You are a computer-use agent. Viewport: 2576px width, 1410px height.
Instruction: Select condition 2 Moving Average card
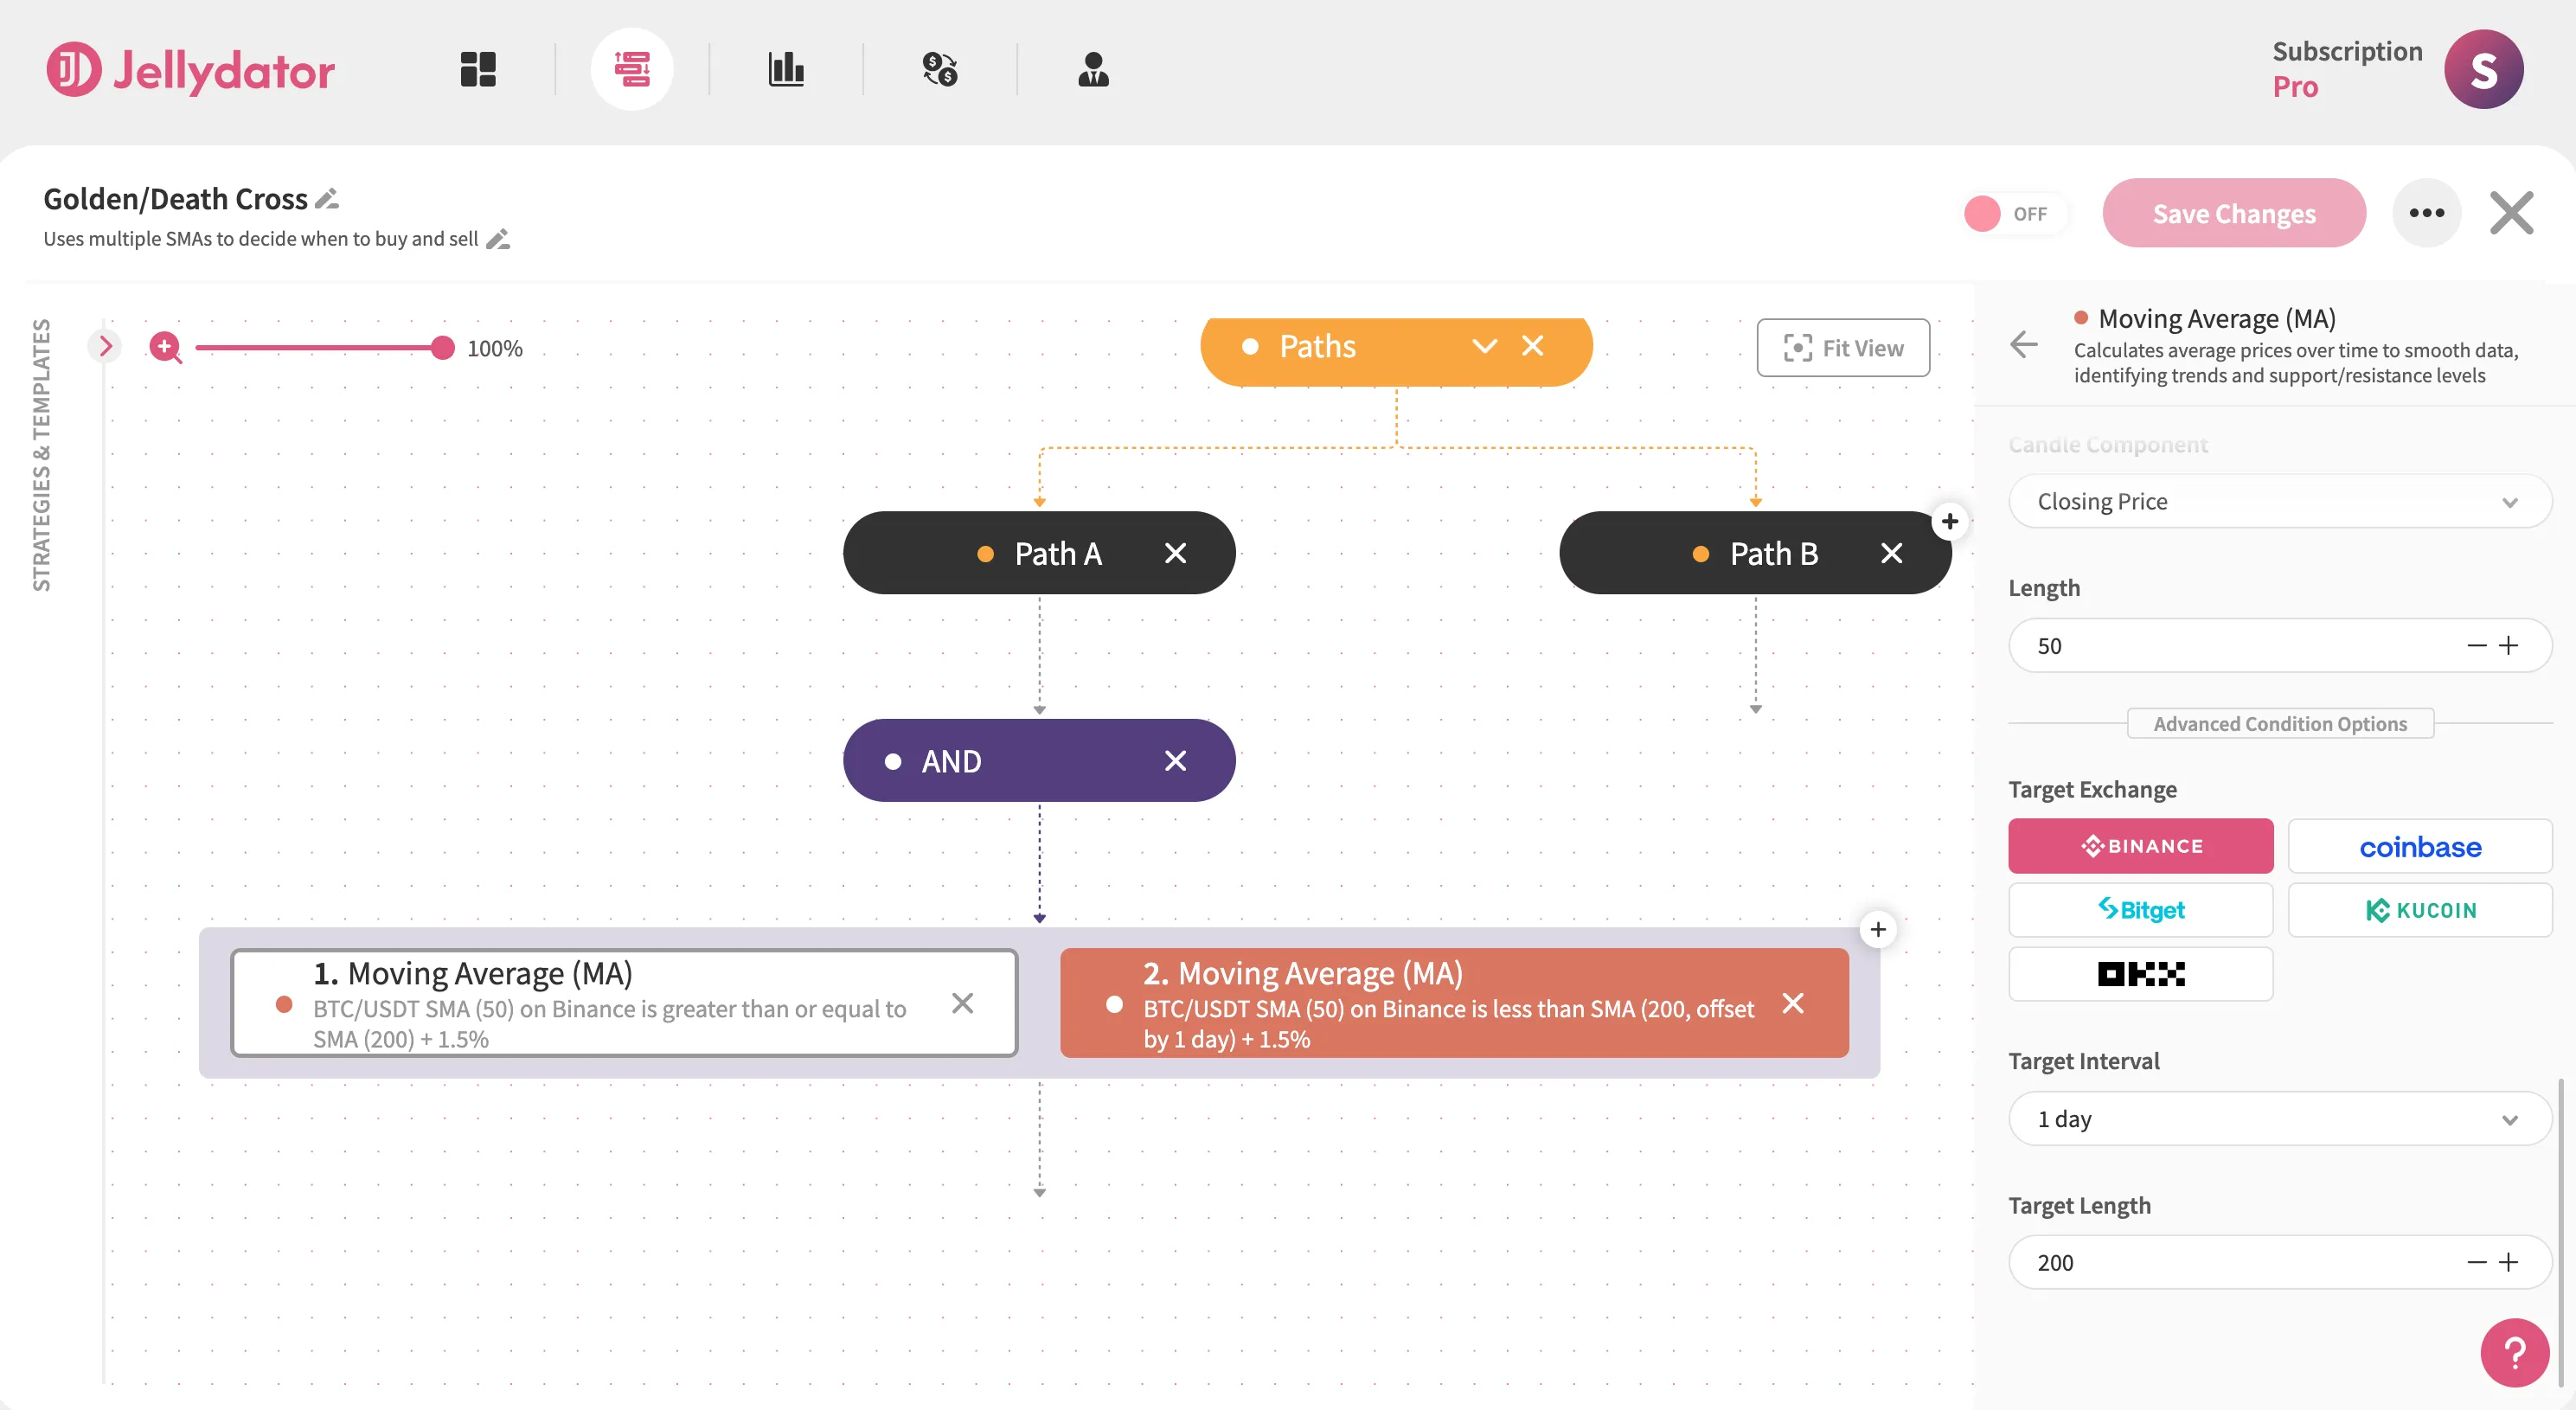point(1454,1003)
